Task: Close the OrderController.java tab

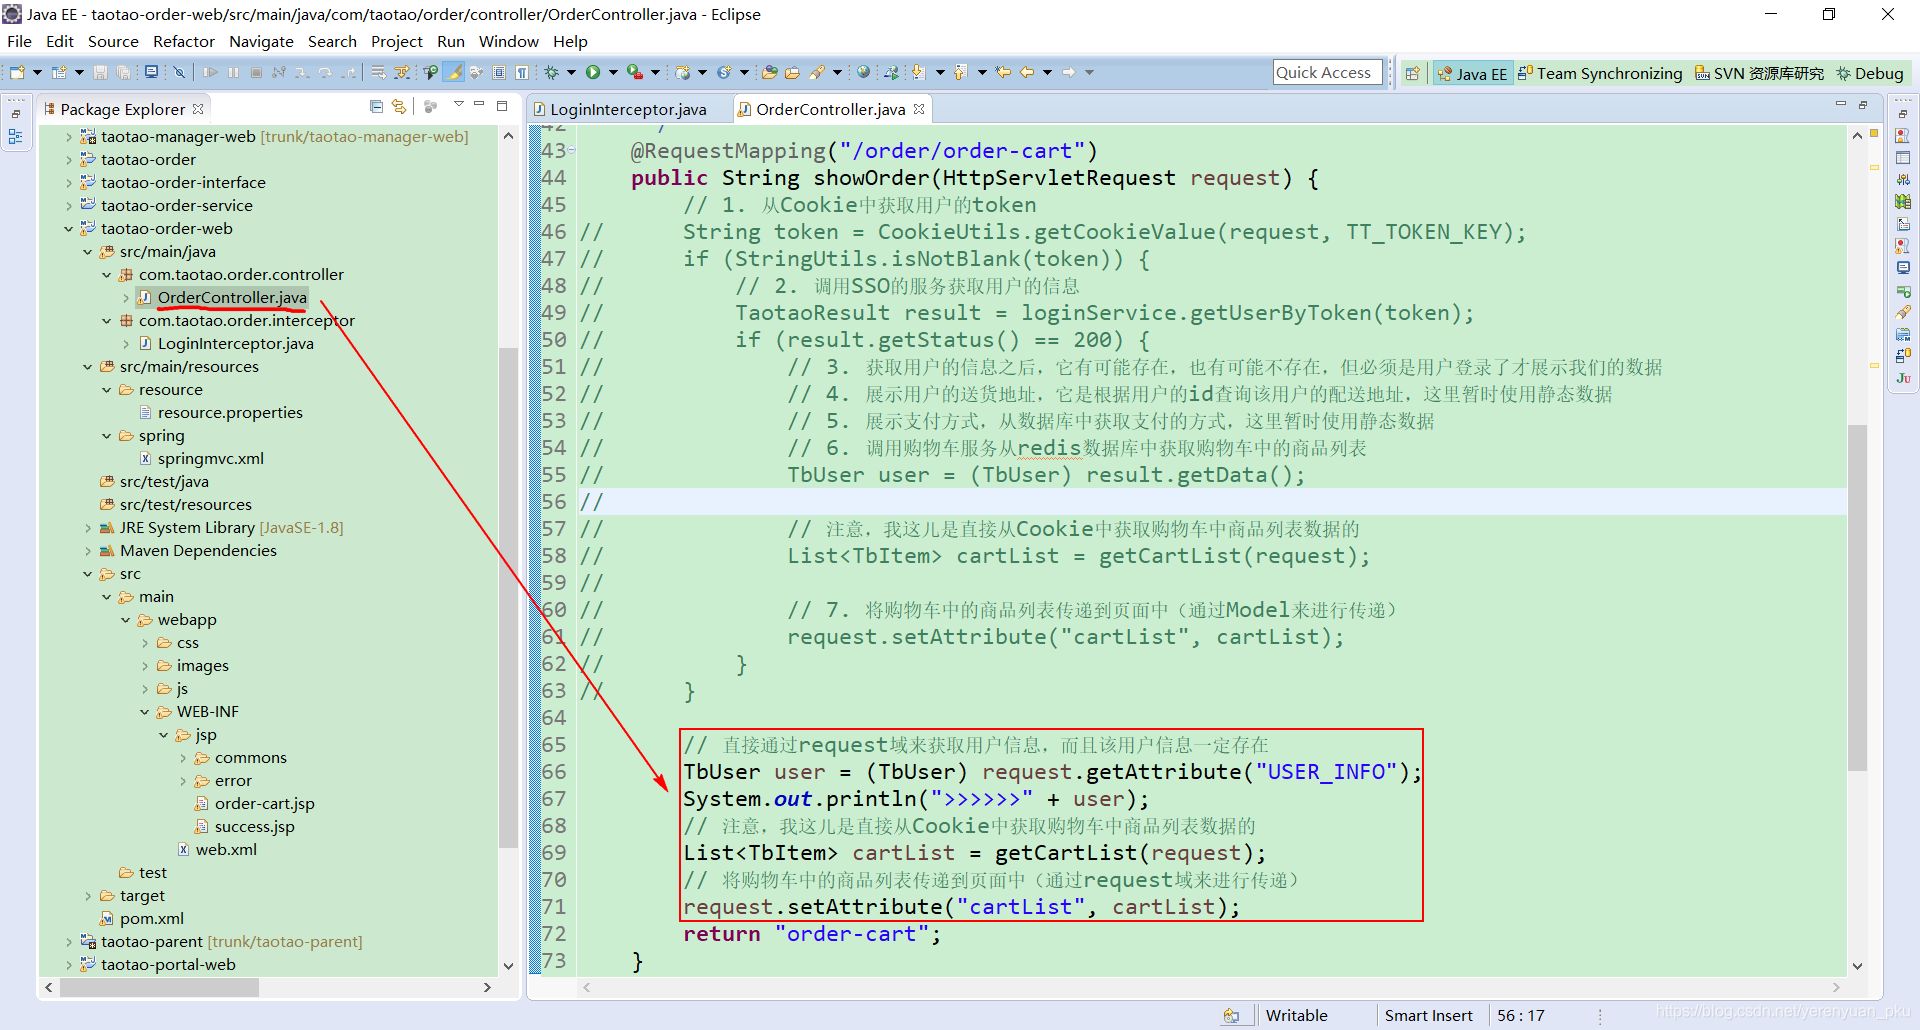Action: coord(919,108)
